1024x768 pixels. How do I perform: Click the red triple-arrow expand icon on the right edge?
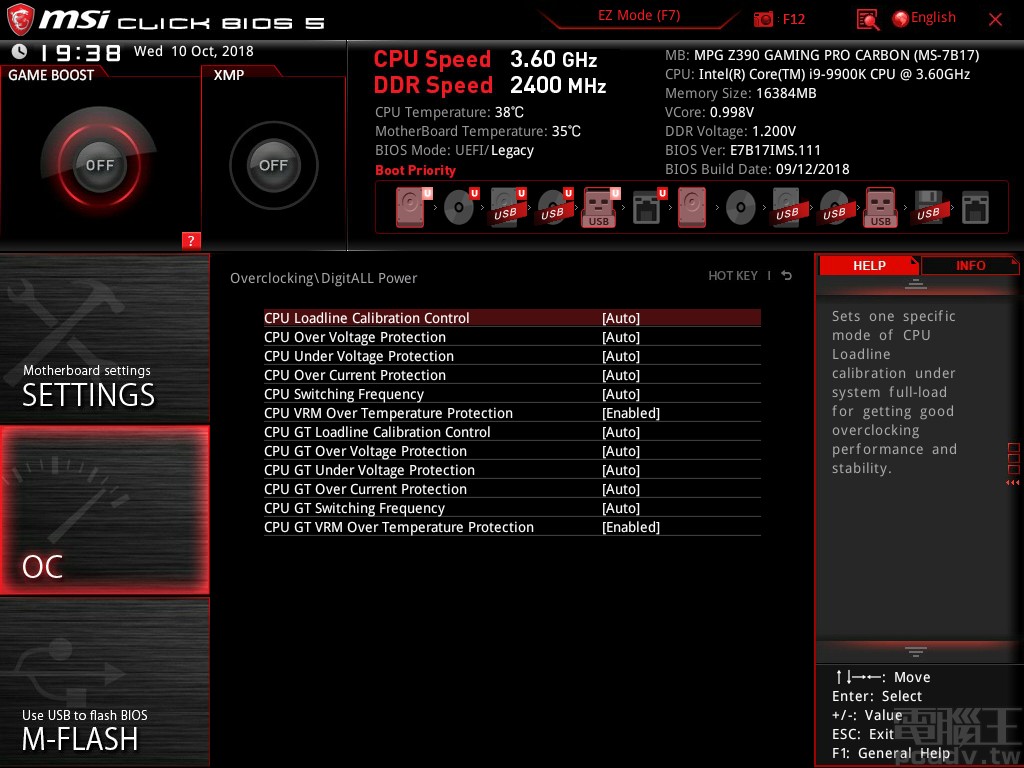[1013, 483]
